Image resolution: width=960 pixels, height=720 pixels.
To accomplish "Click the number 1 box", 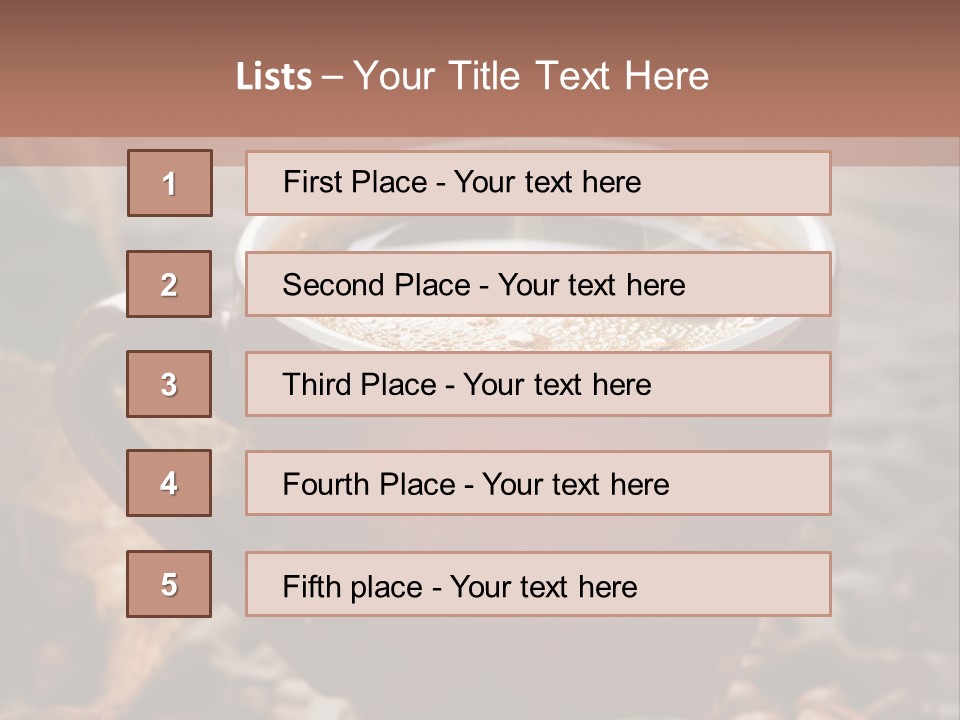I will point(170,183).
